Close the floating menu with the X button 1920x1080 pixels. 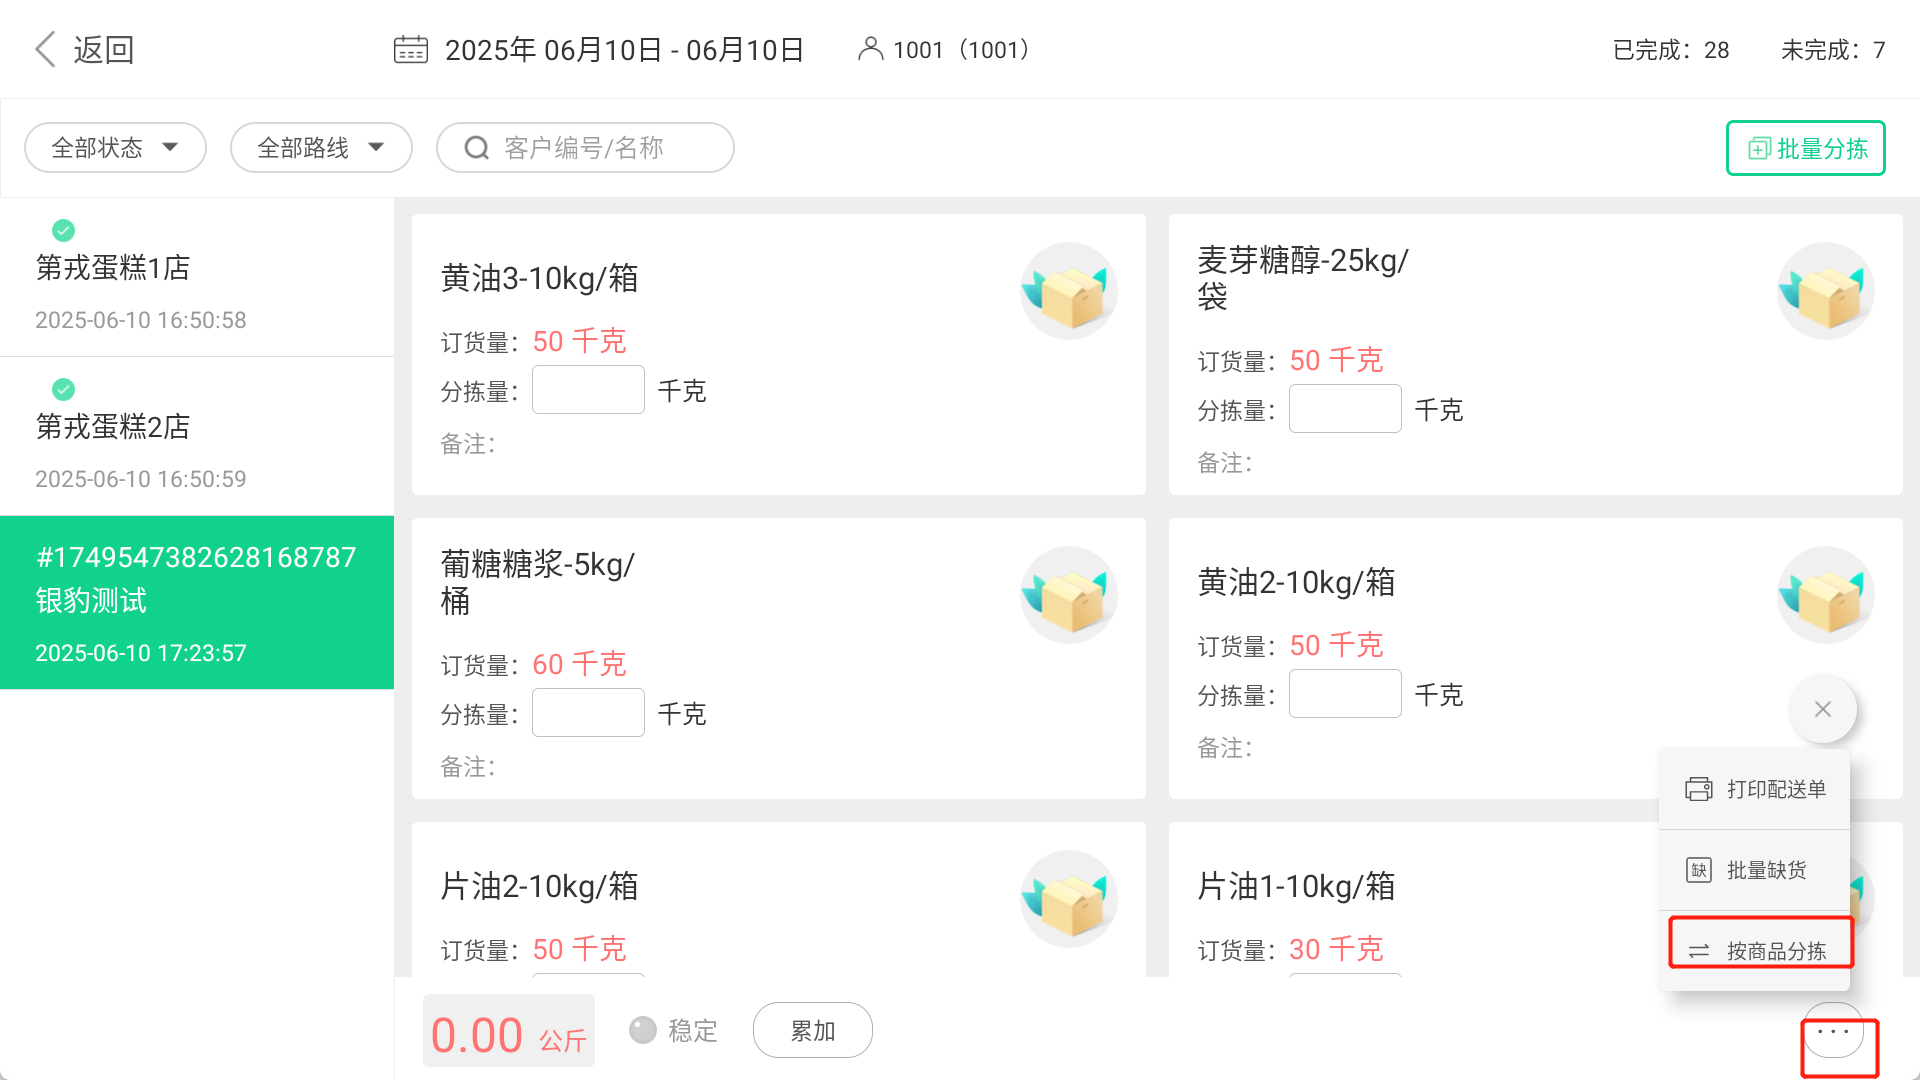click(x=1823, y=709)
